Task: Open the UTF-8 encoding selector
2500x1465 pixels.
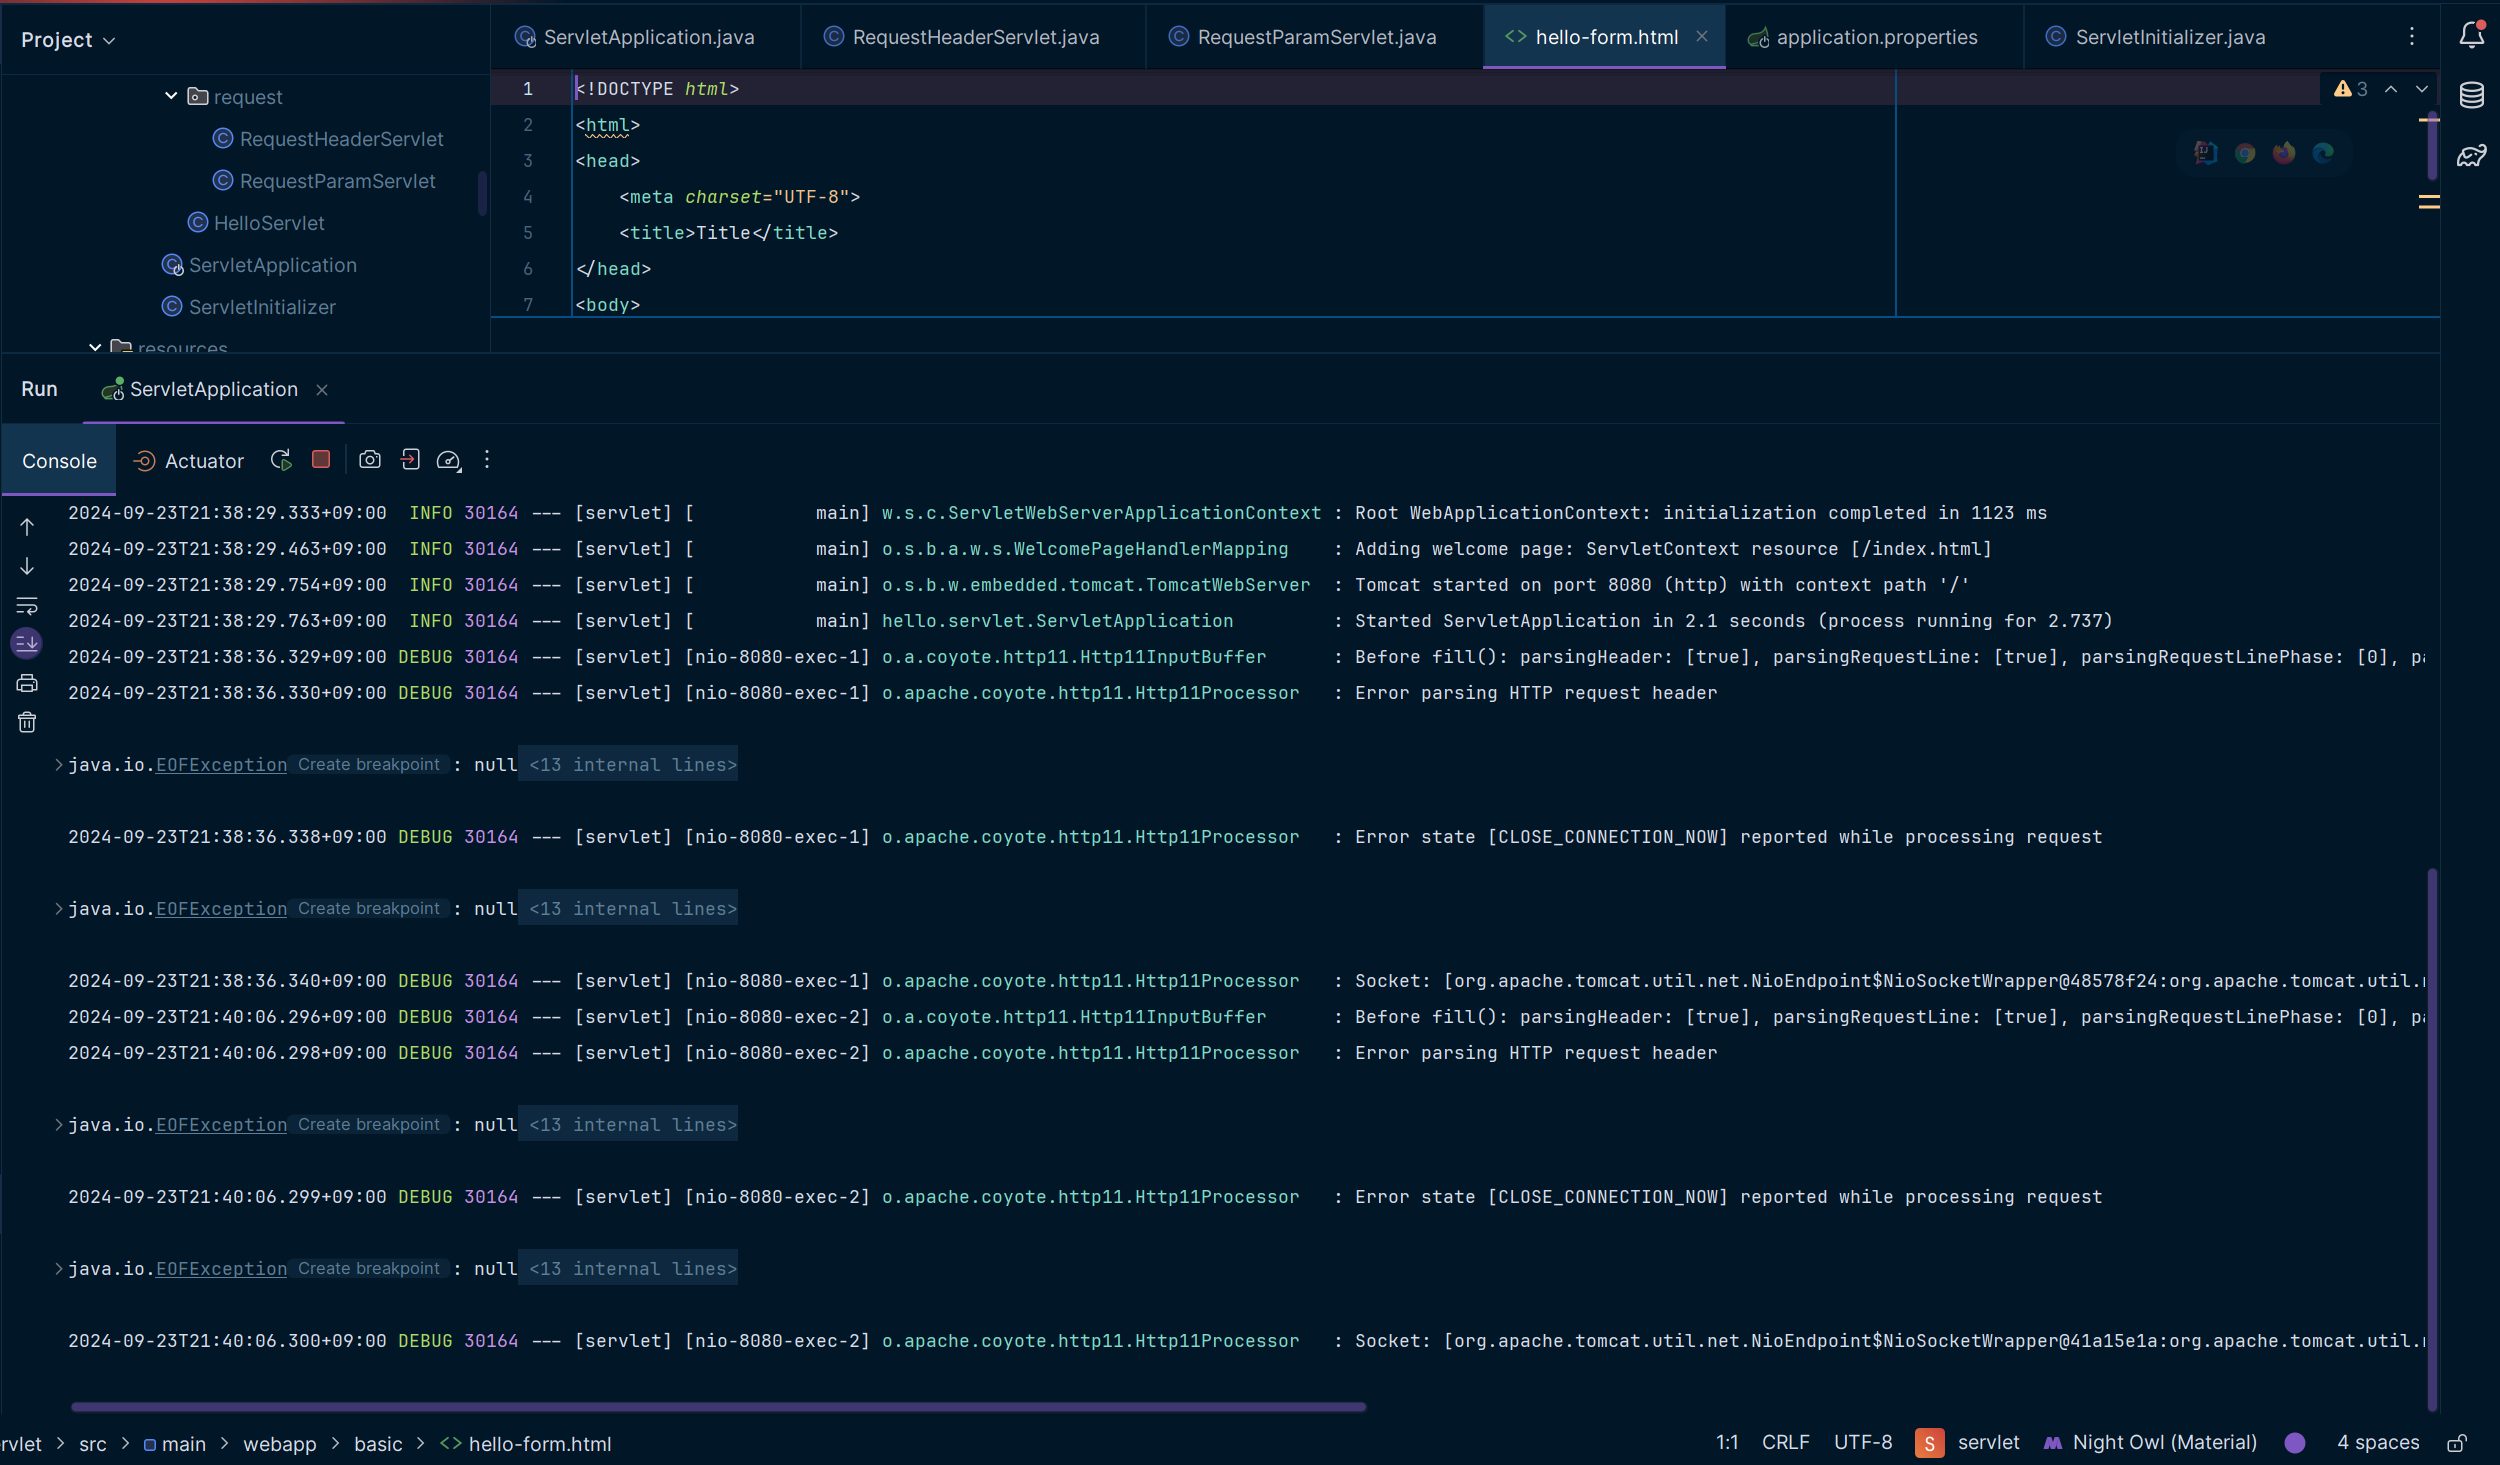Action: pos(1863,1442)
